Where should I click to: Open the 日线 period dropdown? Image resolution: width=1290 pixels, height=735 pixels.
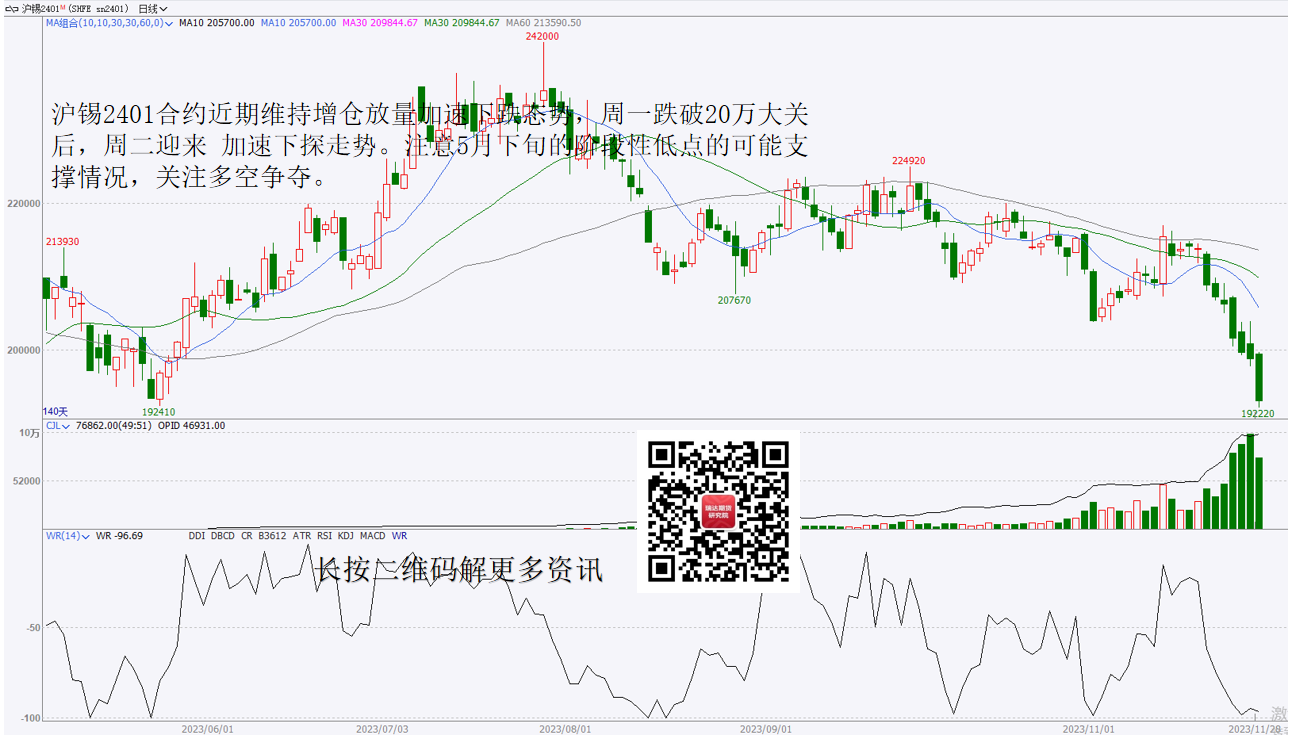point(152,8)
